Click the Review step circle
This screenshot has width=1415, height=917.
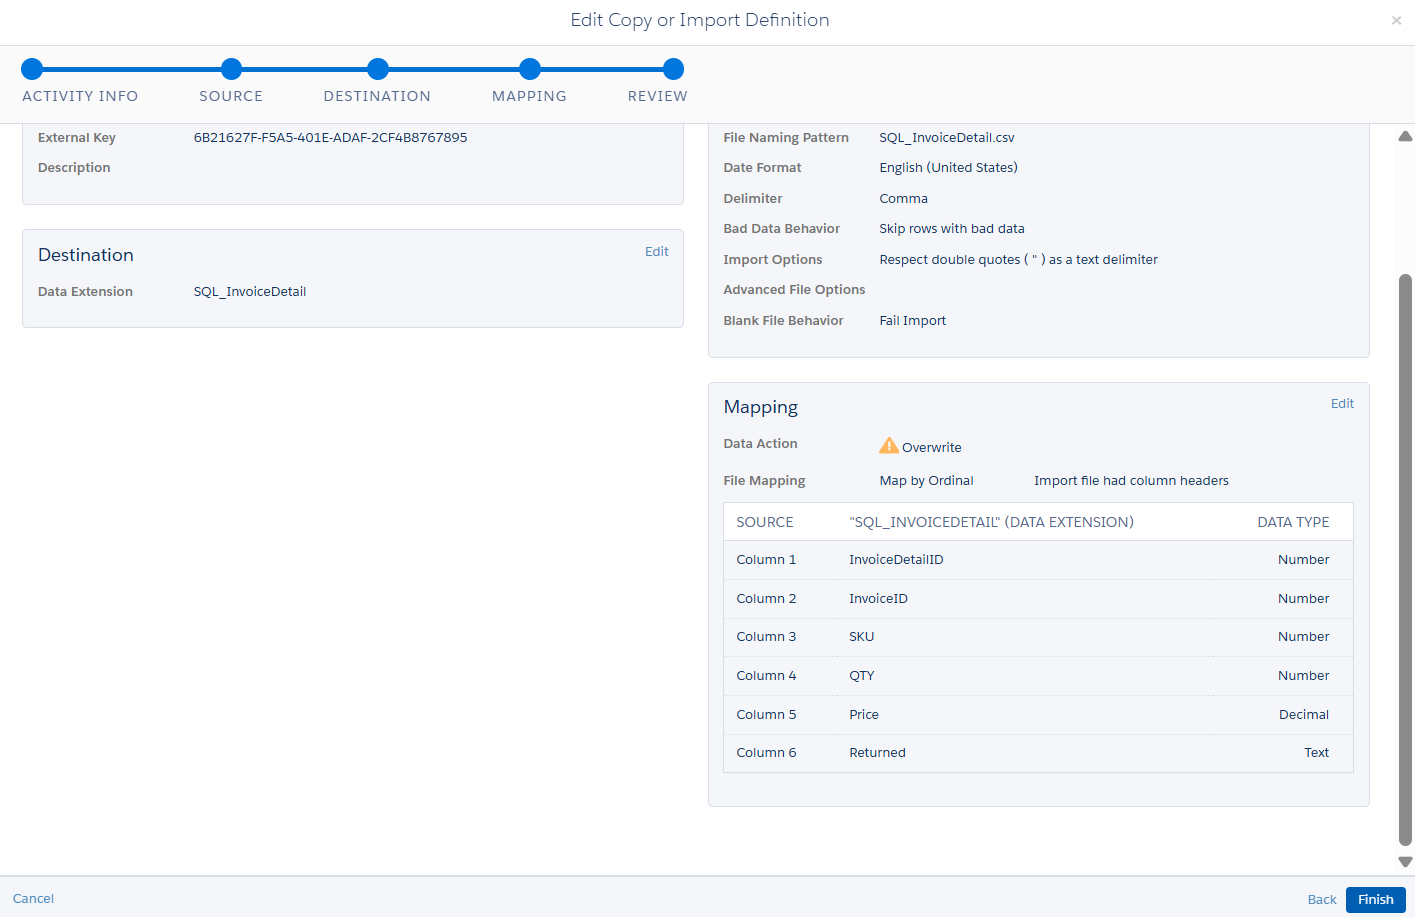673,69
